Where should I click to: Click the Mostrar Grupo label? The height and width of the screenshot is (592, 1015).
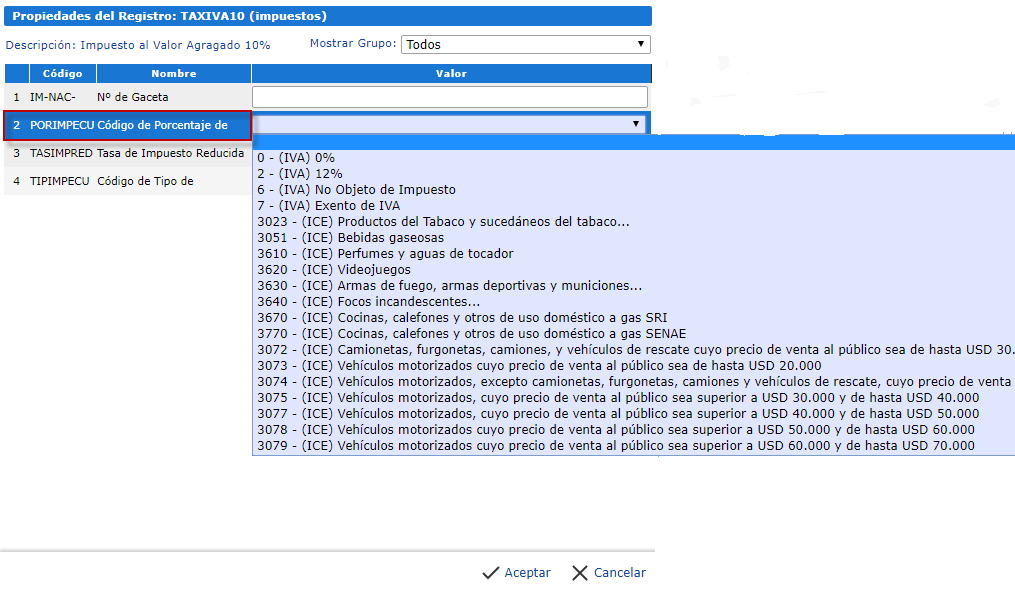point(353,43)
